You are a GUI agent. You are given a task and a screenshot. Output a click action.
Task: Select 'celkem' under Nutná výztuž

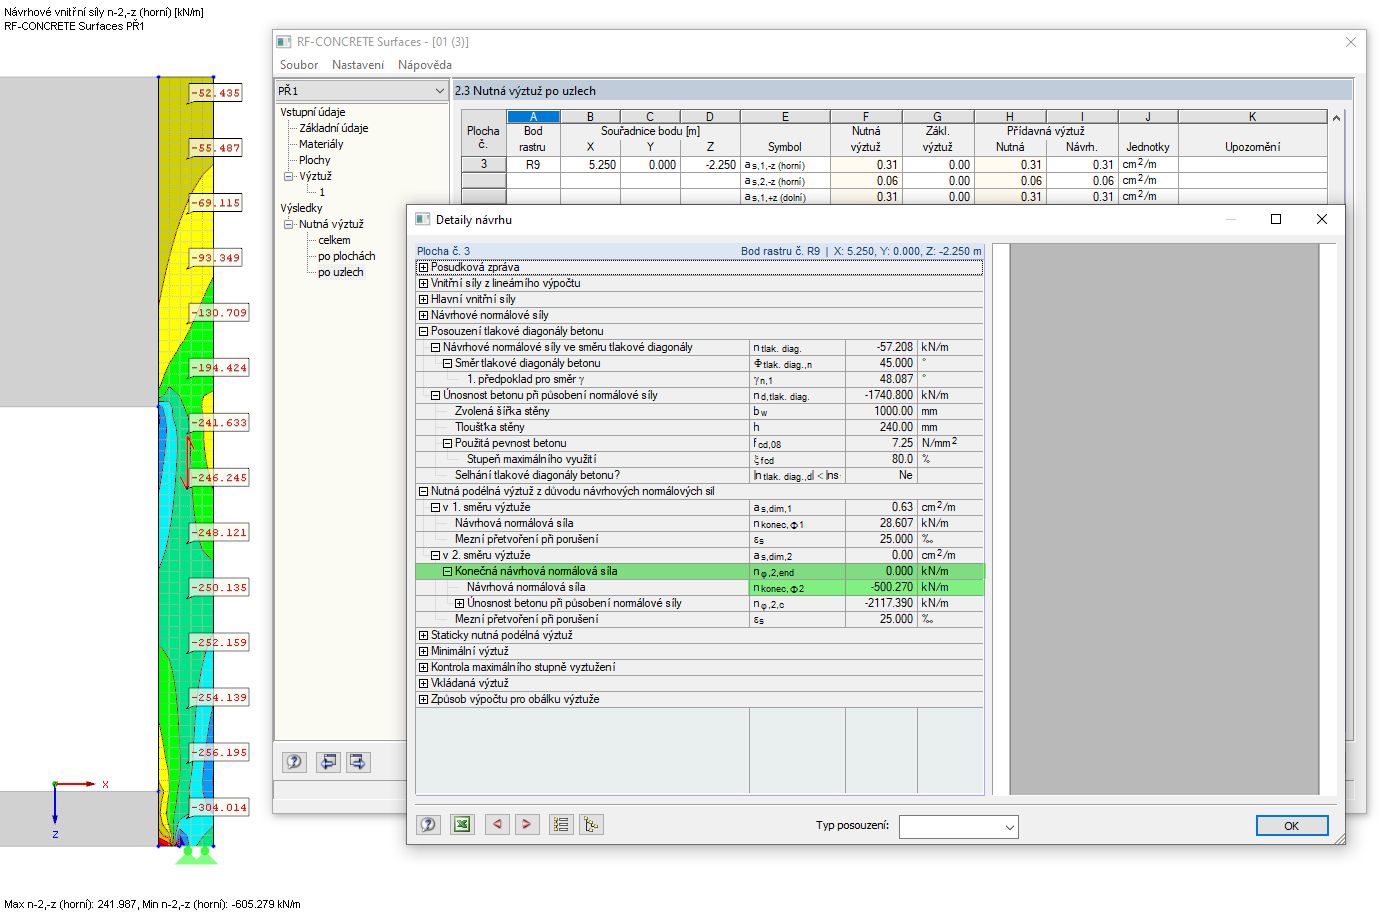(x=334, y=240)
